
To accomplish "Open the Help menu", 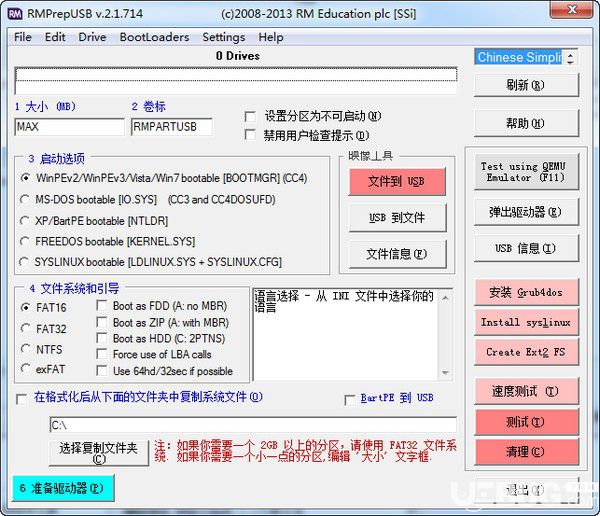I will [271, 37].
